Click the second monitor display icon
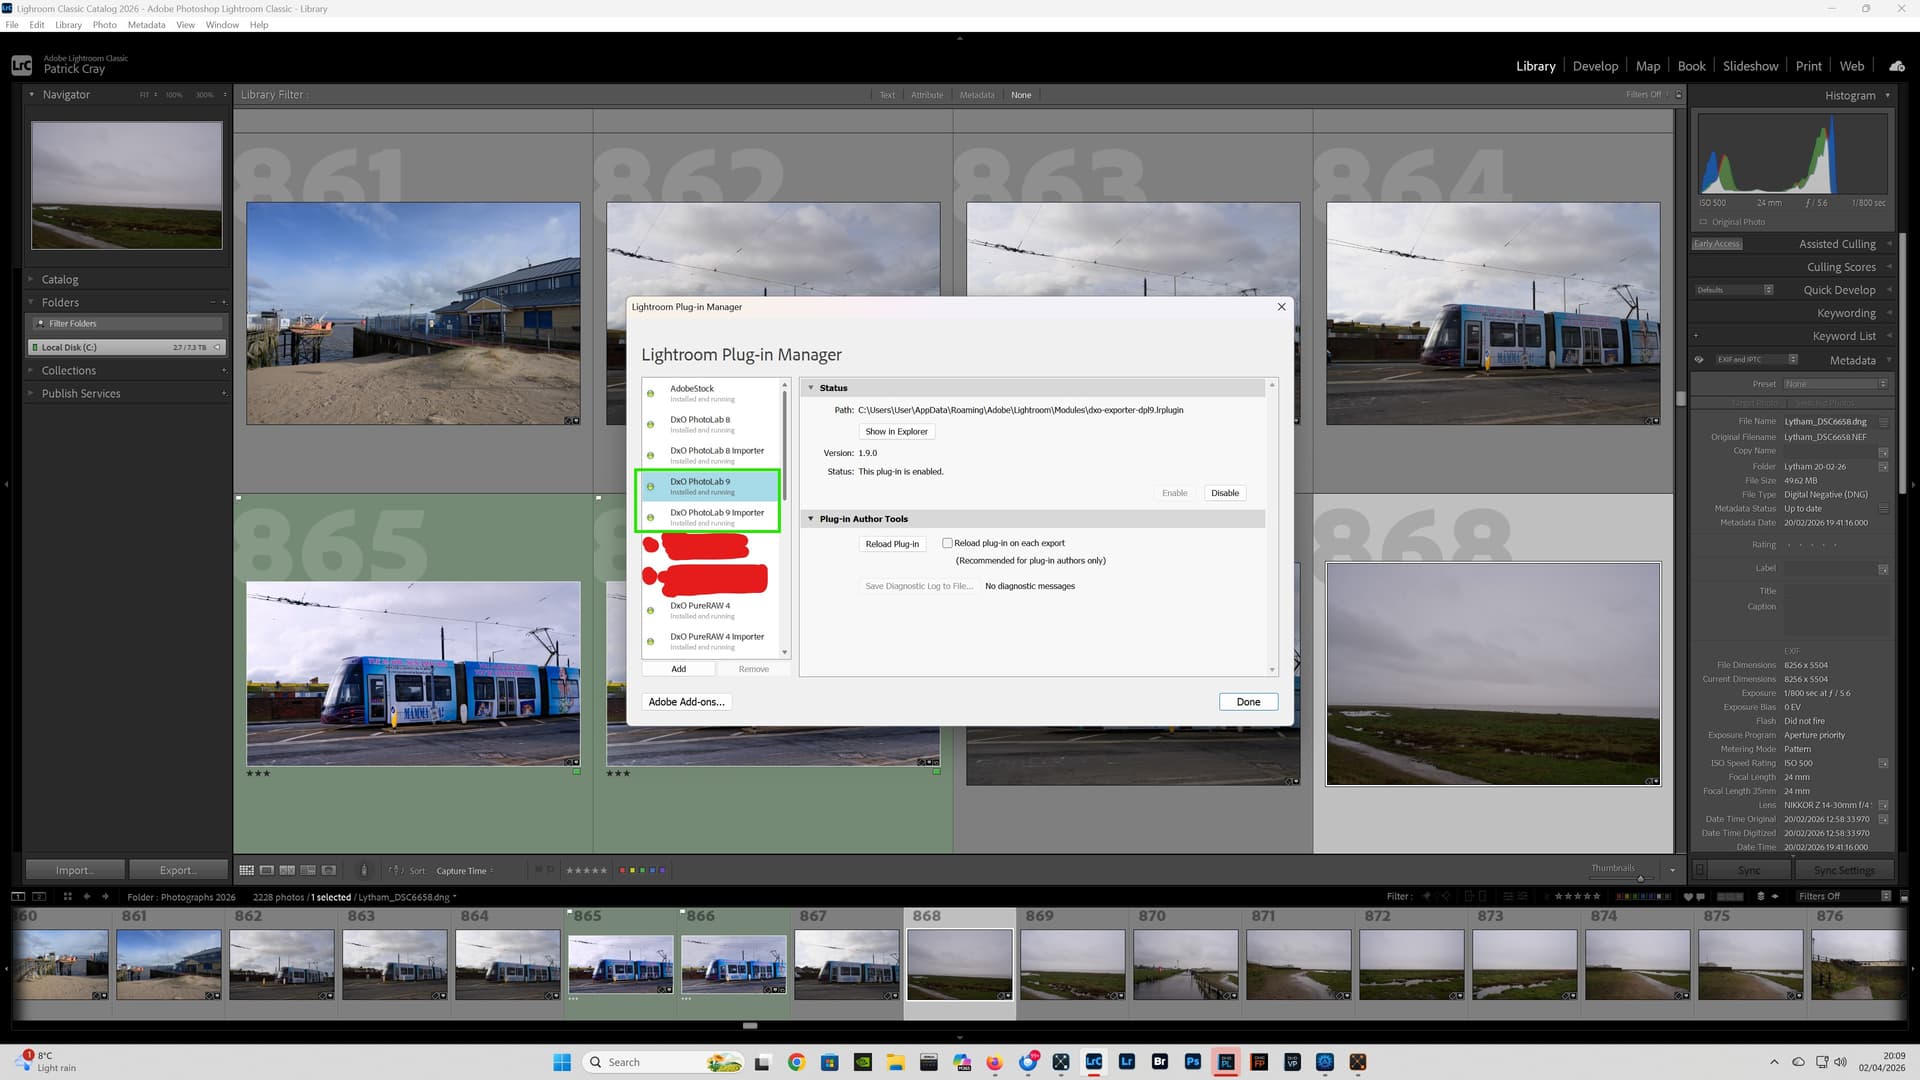 pos(39,897)
